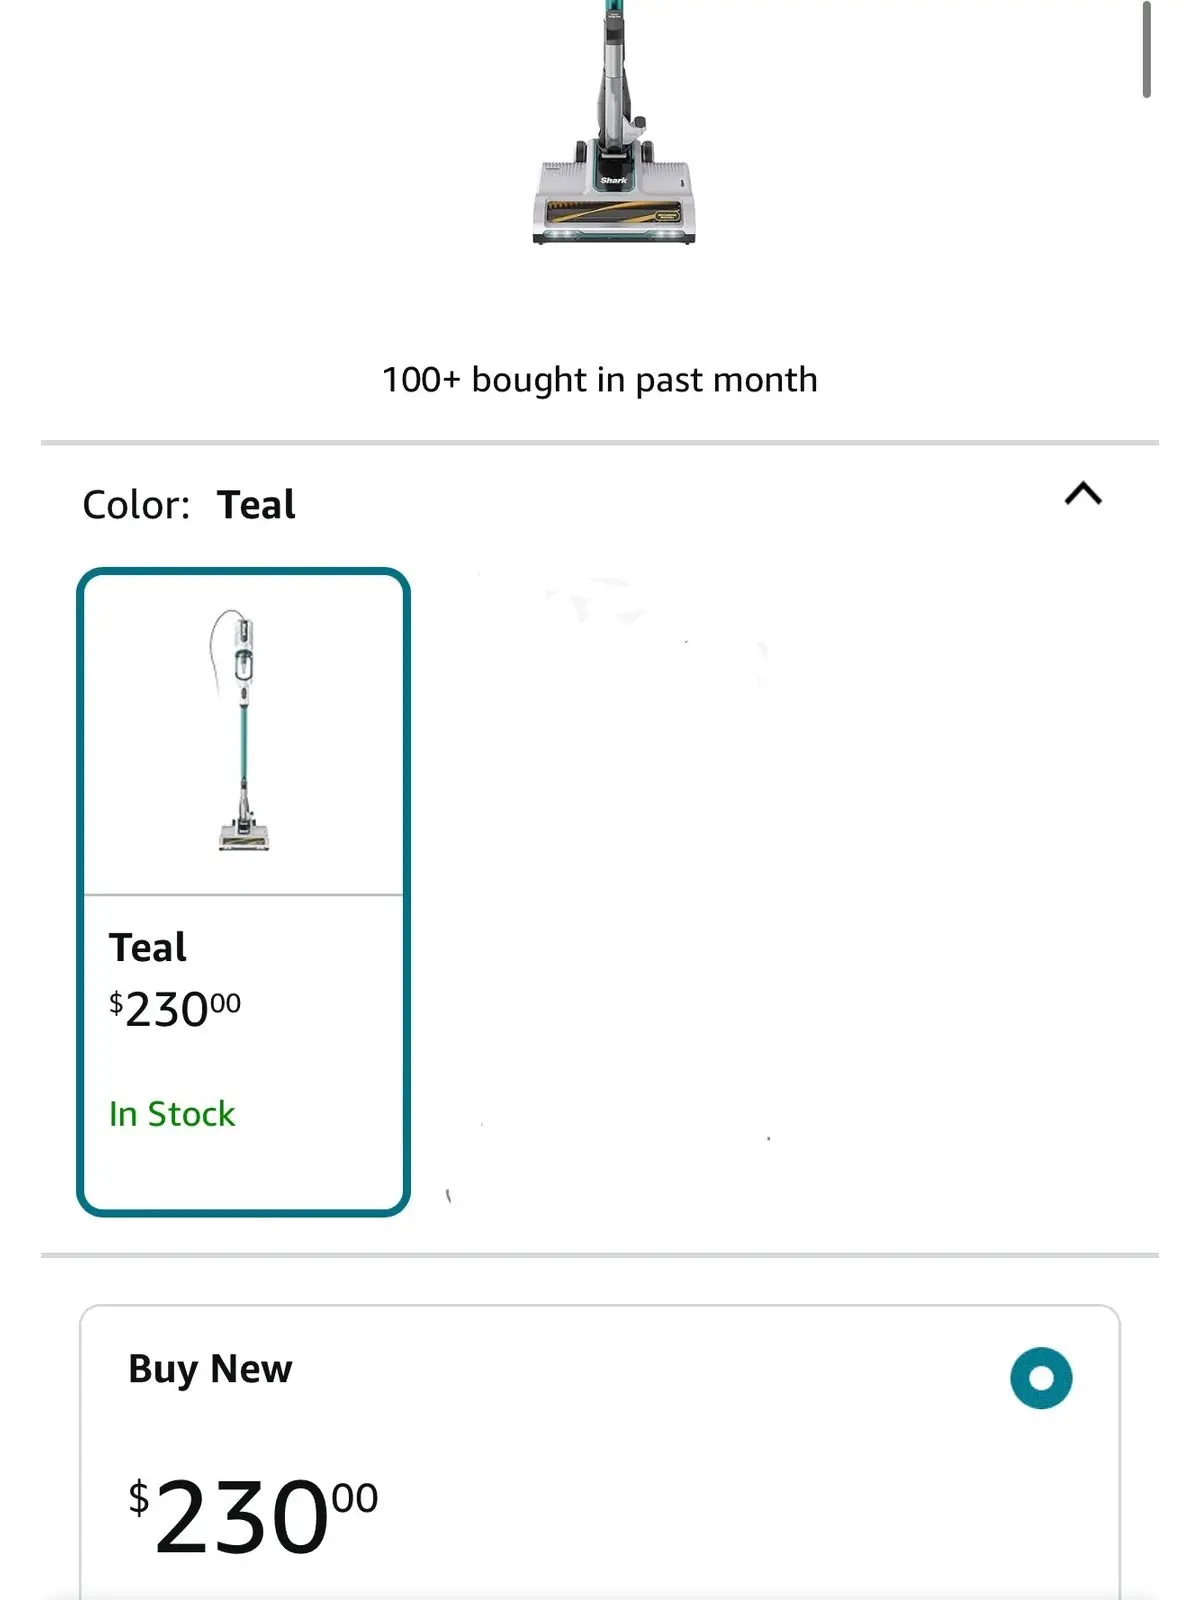This screenshot has height=1600, width=1200.
Task: Click the Teal label inside the swatch card
Action: (148, 947)
